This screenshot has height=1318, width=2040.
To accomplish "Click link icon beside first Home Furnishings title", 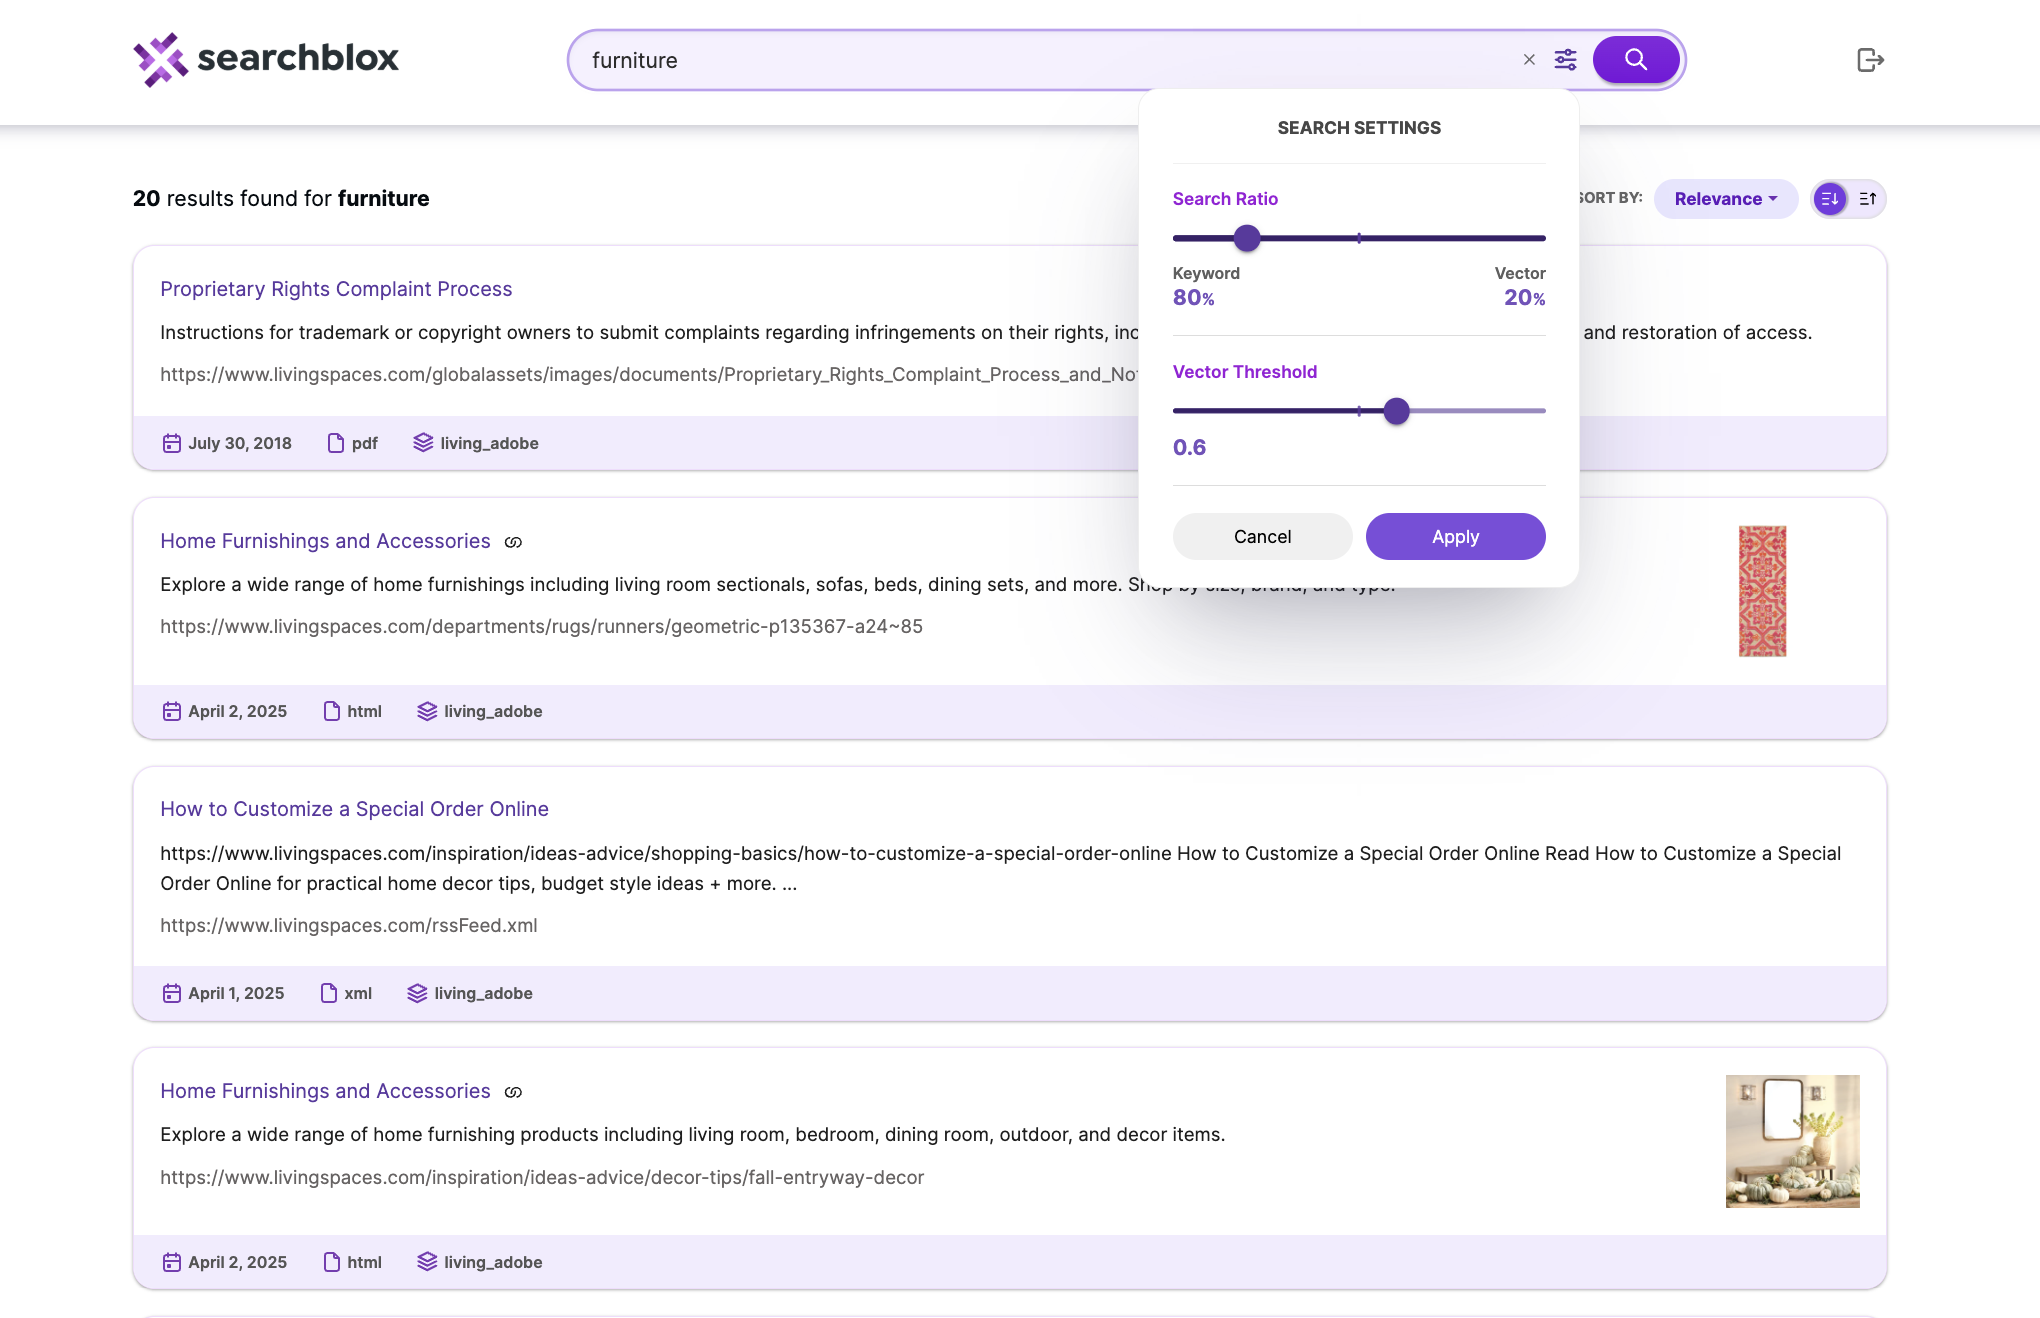I will [x=513, y=542].
